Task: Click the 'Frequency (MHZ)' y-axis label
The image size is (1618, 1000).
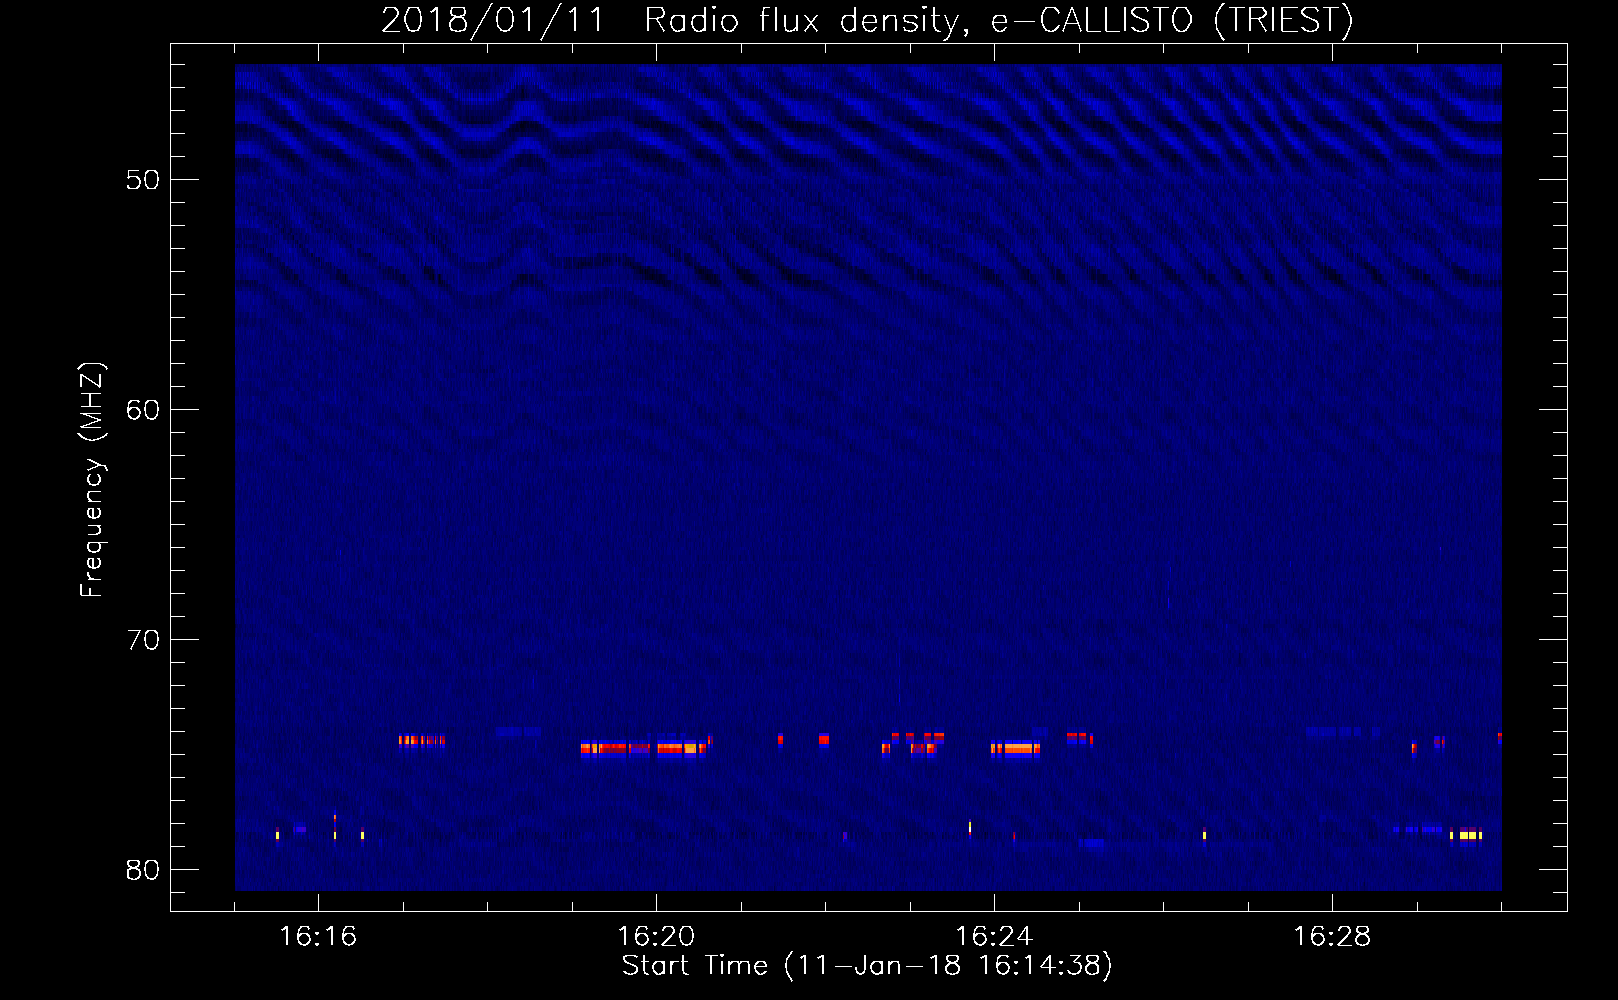Action: [x=92, y=480]
